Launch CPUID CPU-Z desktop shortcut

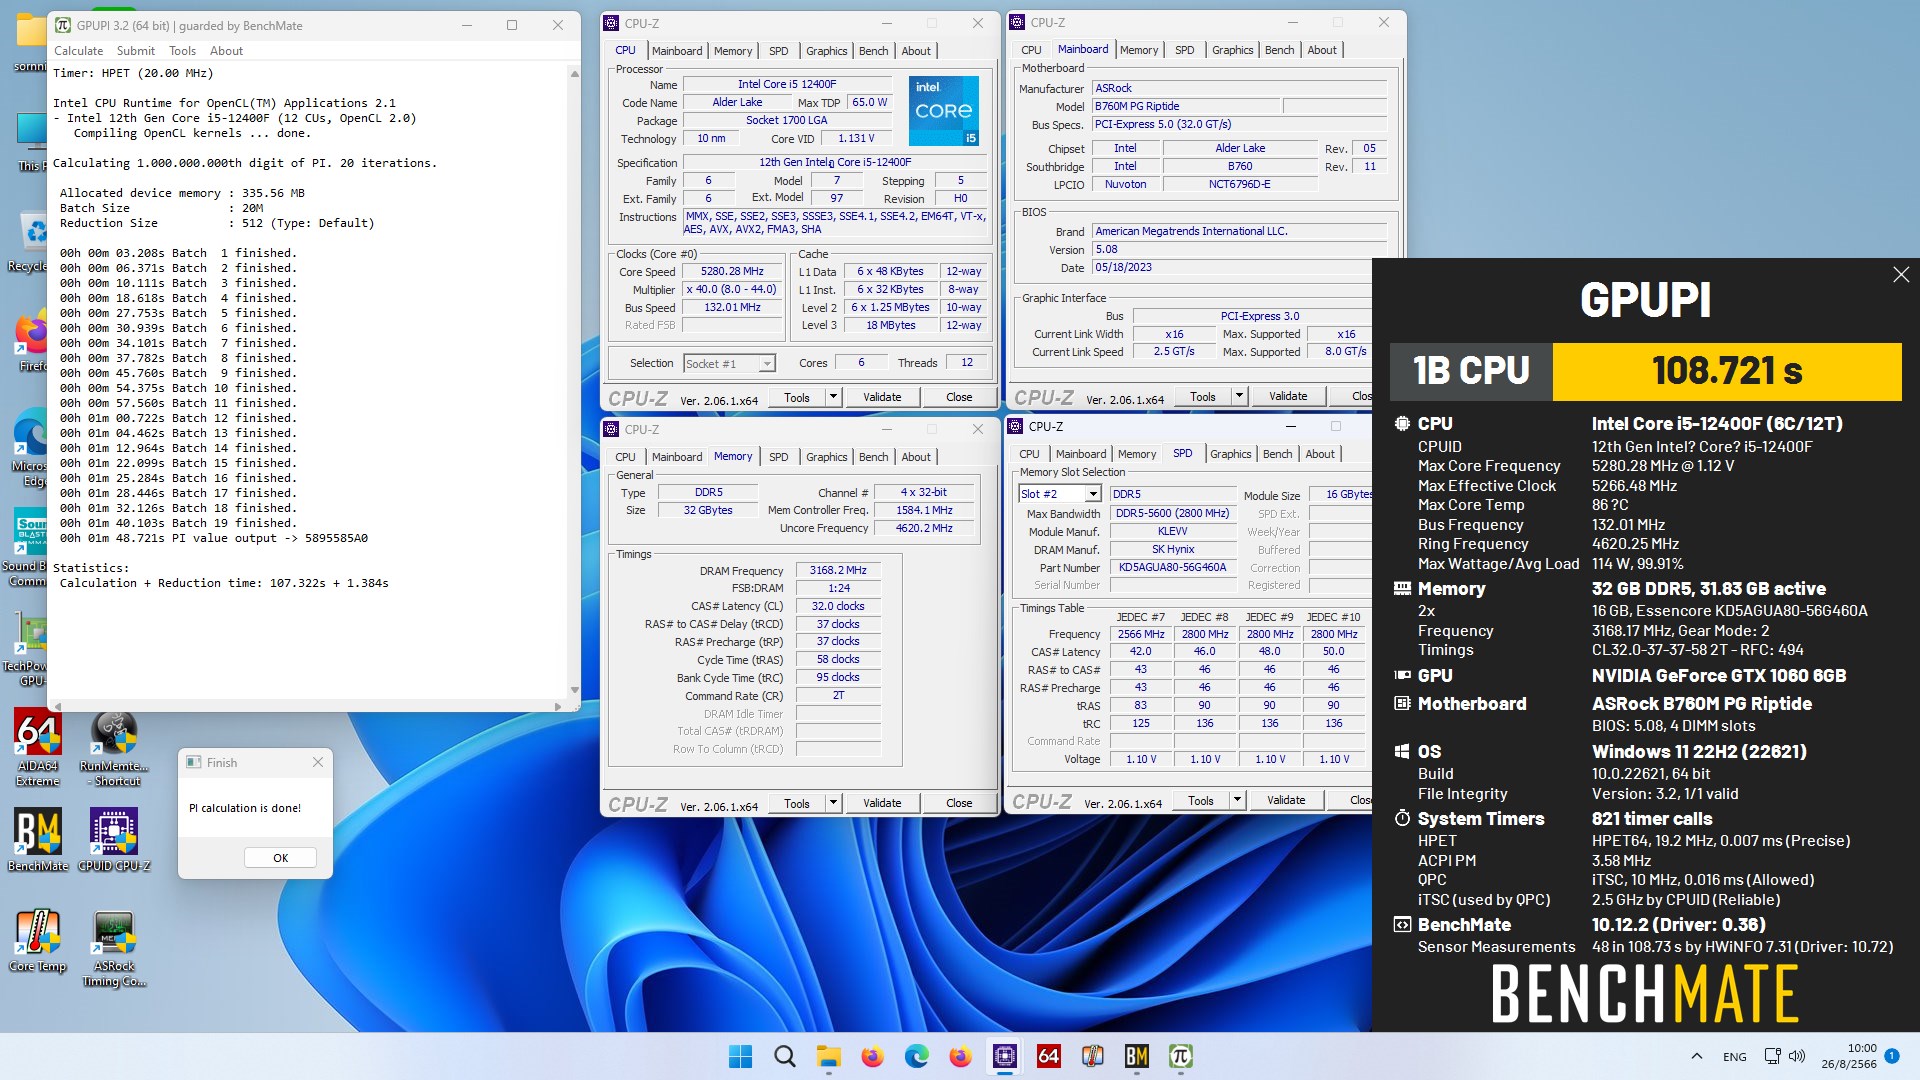[x=114, y=840]
